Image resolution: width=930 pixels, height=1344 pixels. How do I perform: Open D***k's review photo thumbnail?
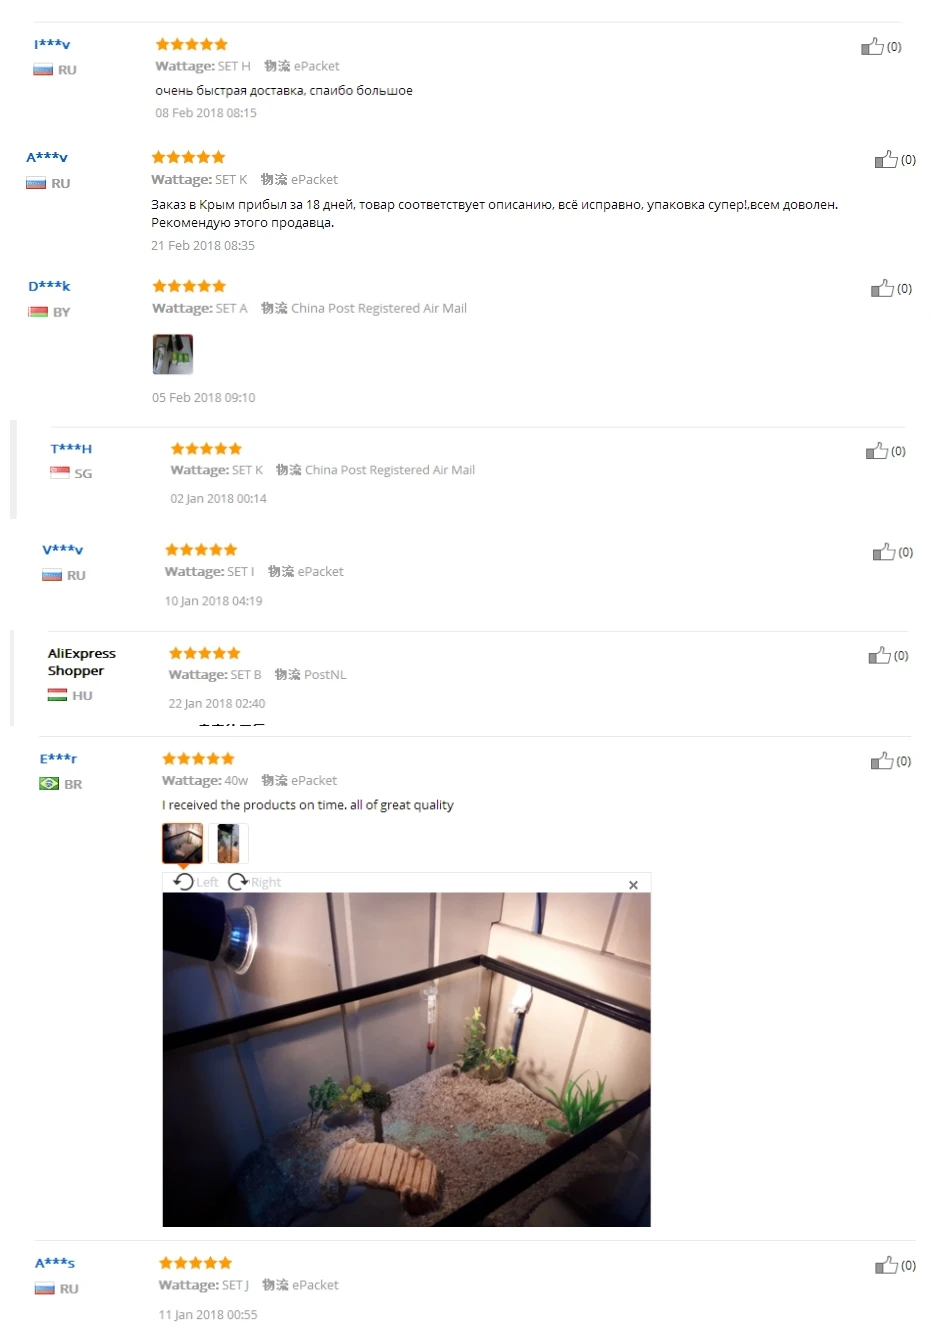(x=172, y=355)
